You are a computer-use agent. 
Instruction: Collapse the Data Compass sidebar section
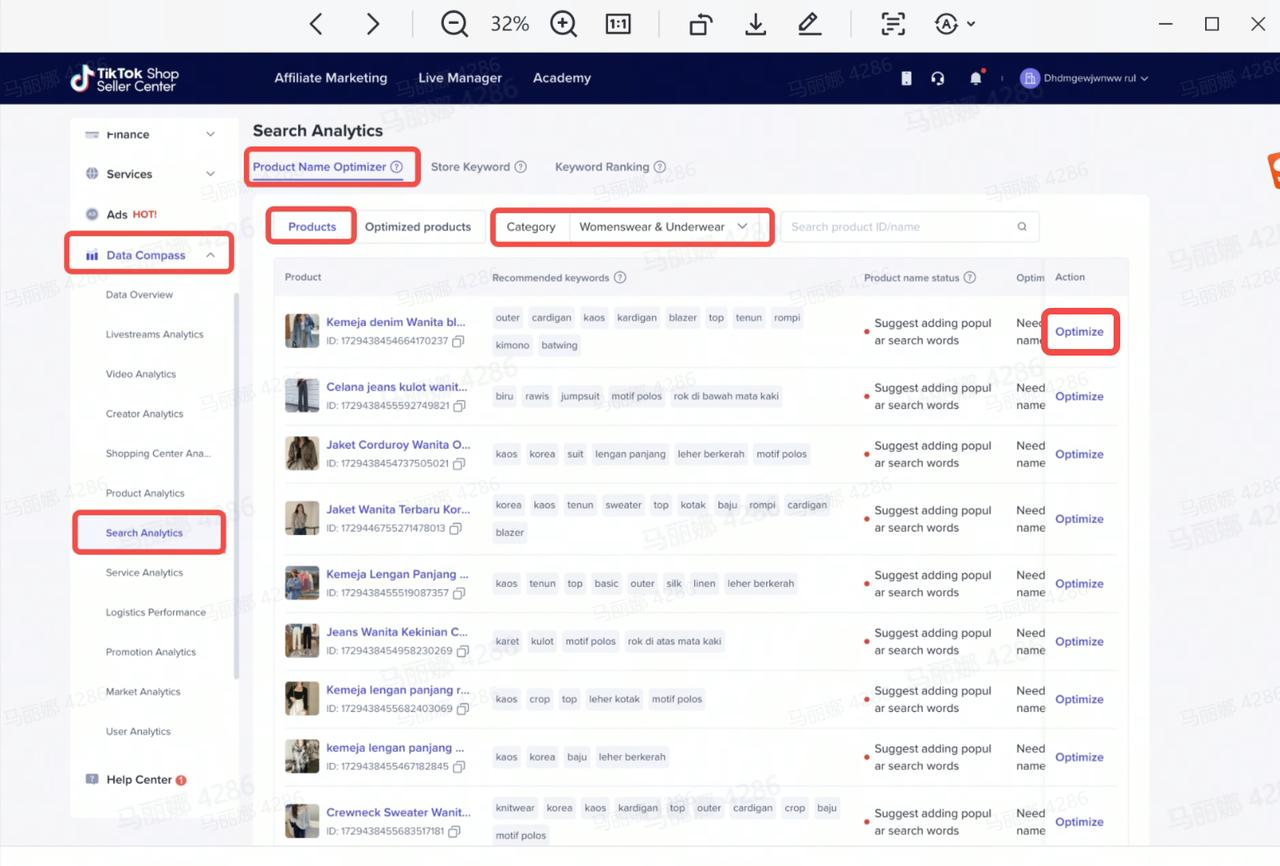tap(211, 255)
